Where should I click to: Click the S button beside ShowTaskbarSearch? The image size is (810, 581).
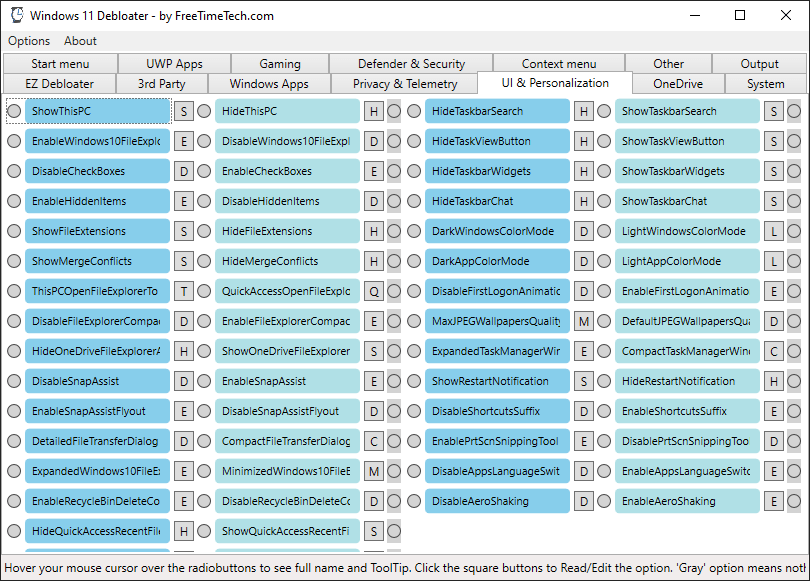tap(774, 111)
